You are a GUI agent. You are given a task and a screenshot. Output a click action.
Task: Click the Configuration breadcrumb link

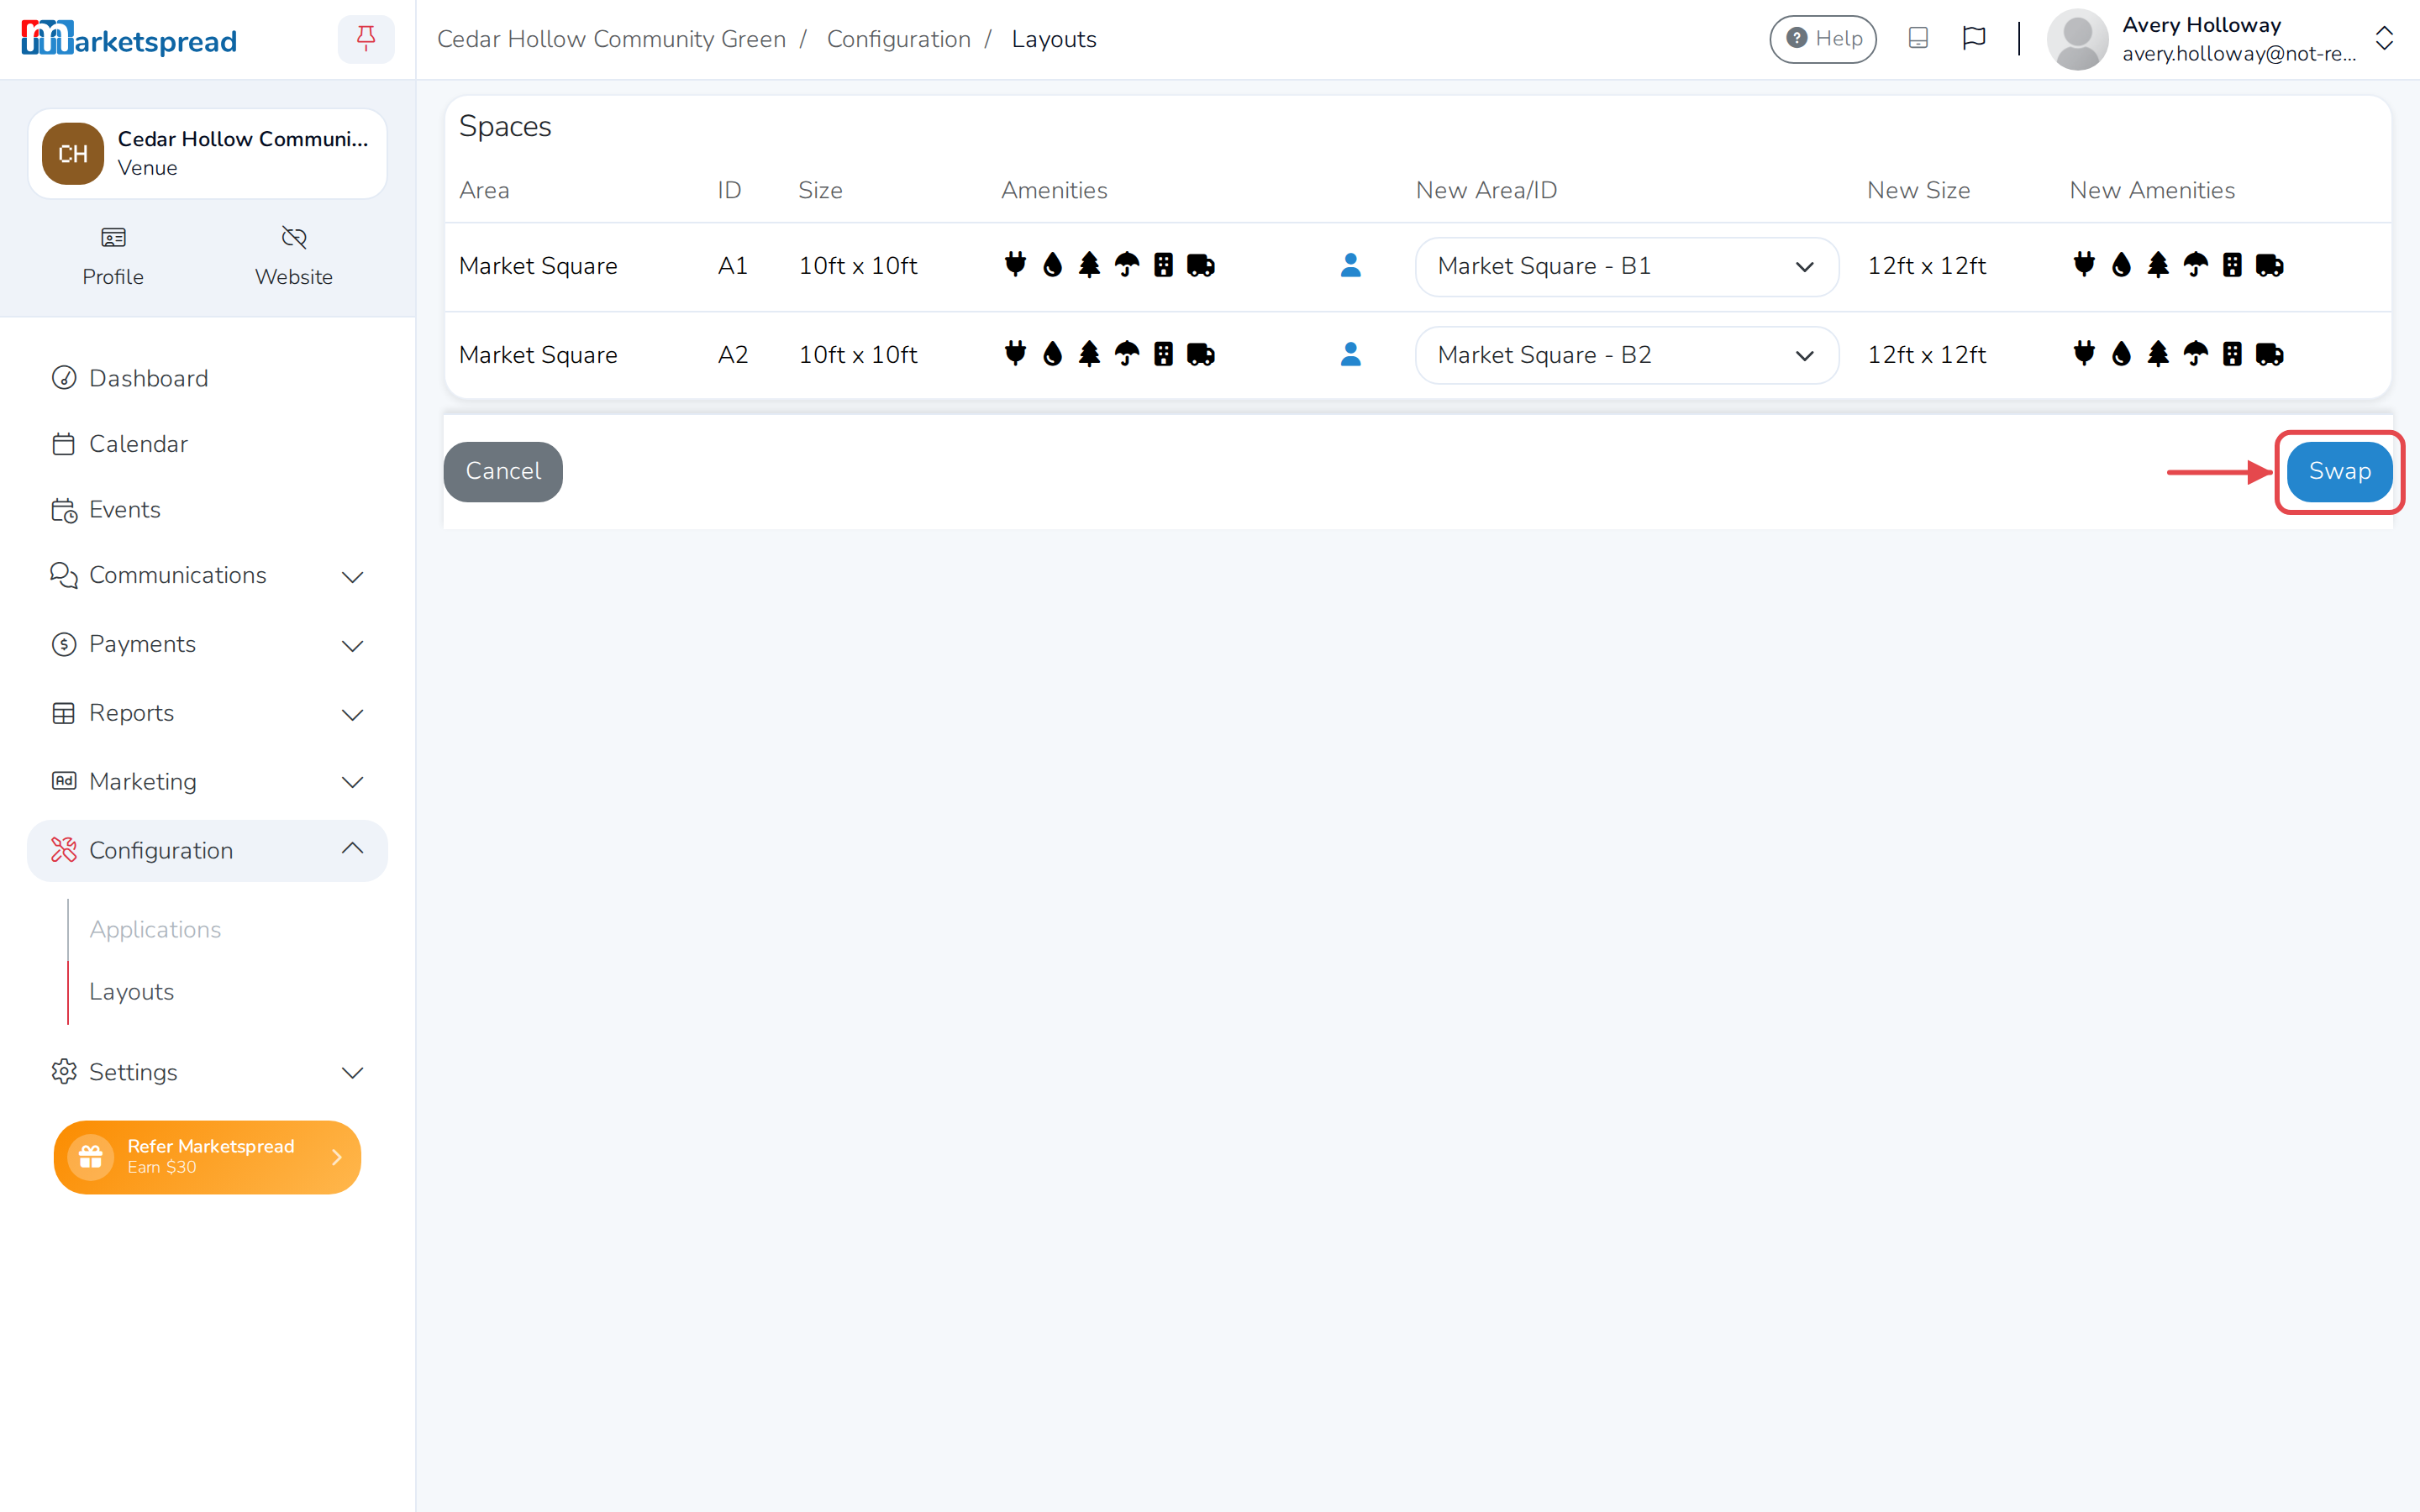pos(898,39)
